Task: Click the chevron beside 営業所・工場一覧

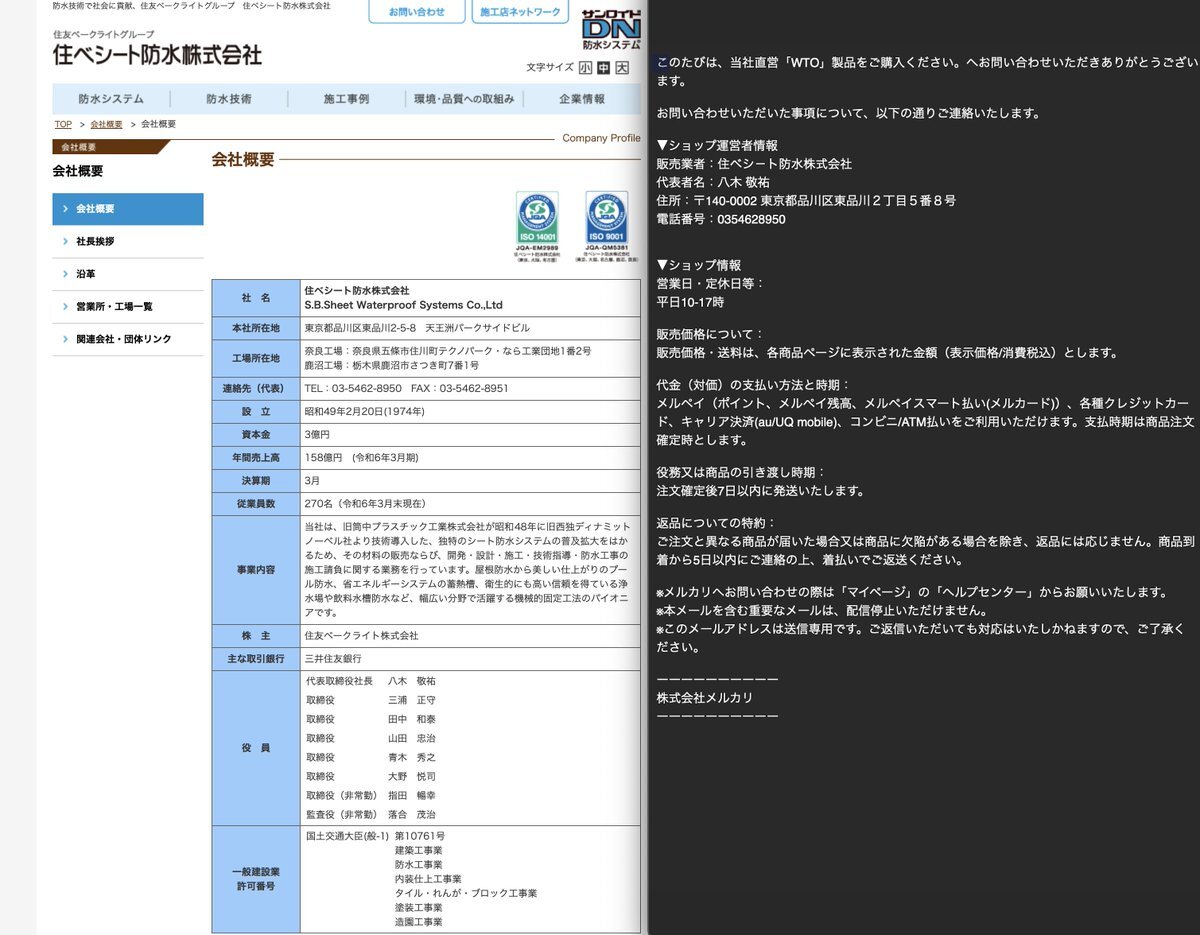Action: [65, 306]
